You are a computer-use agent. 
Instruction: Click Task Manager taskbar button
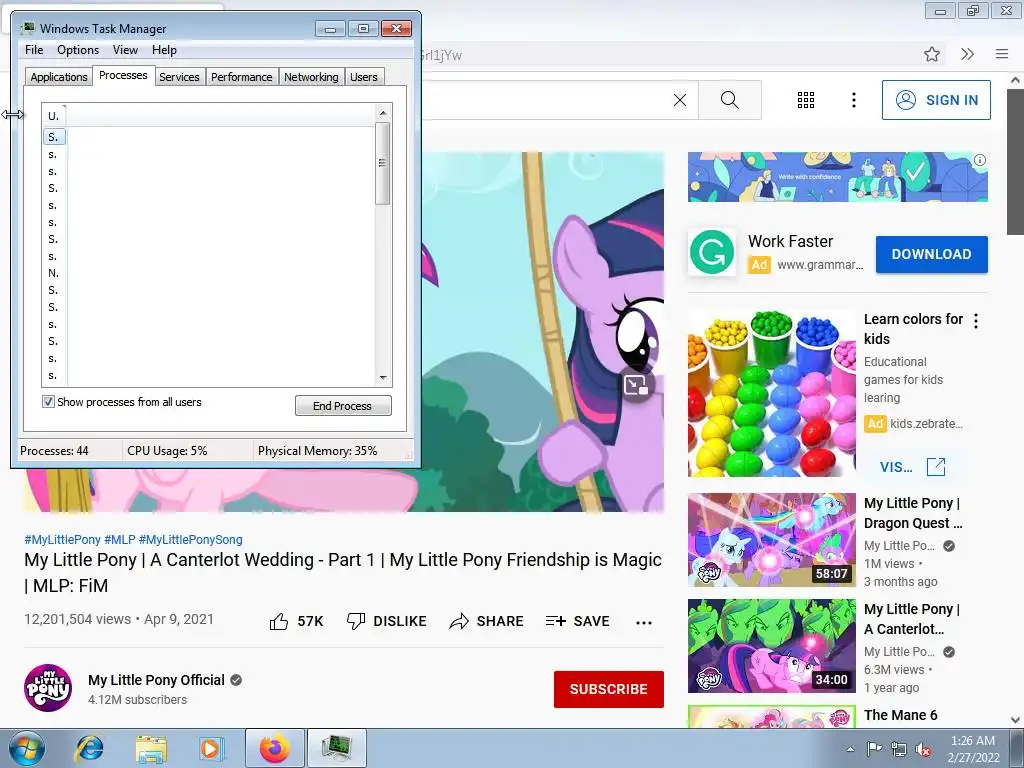coord(337,748)
